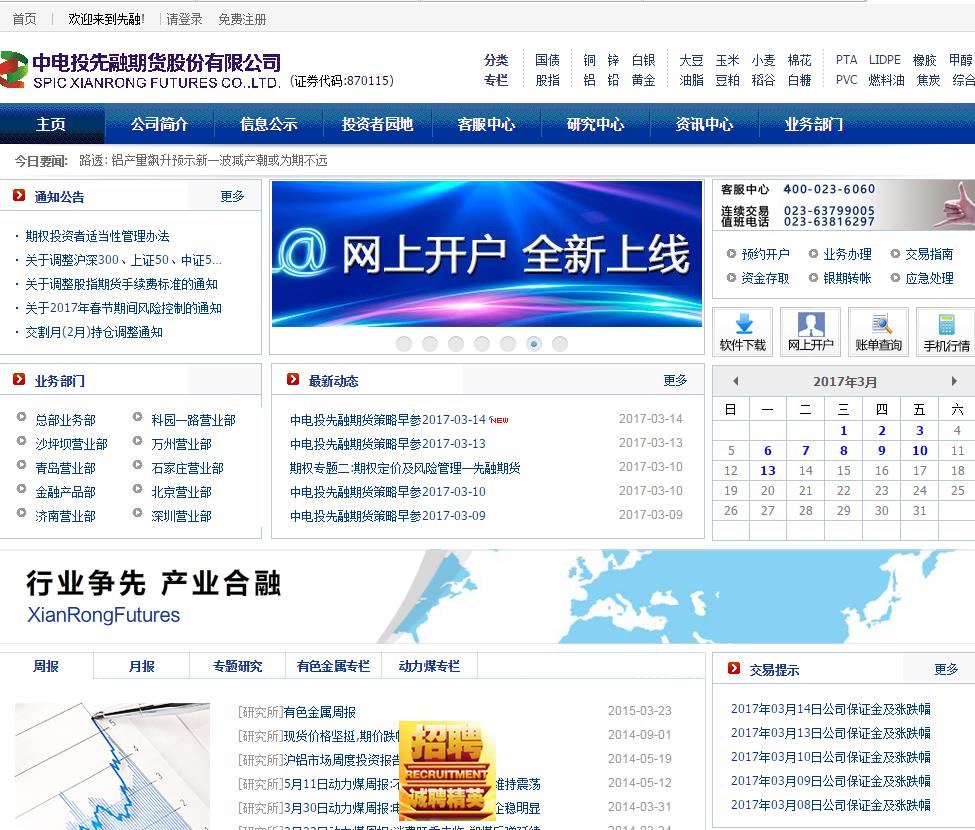This screenshot has height=830, width=975.
Task: Select March 10 in the calendar
Action: click(x=920, y=450)
